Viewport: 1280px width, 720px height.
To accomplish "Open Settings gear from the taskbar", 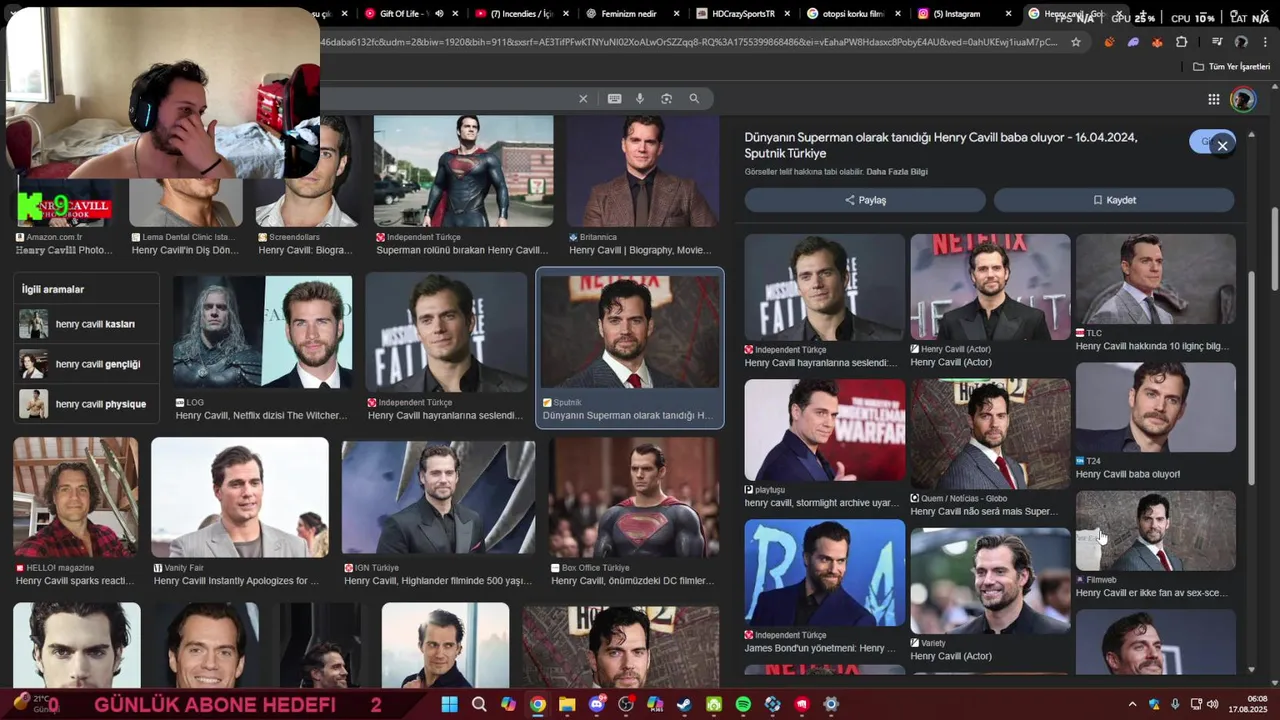I will [831, 704].
